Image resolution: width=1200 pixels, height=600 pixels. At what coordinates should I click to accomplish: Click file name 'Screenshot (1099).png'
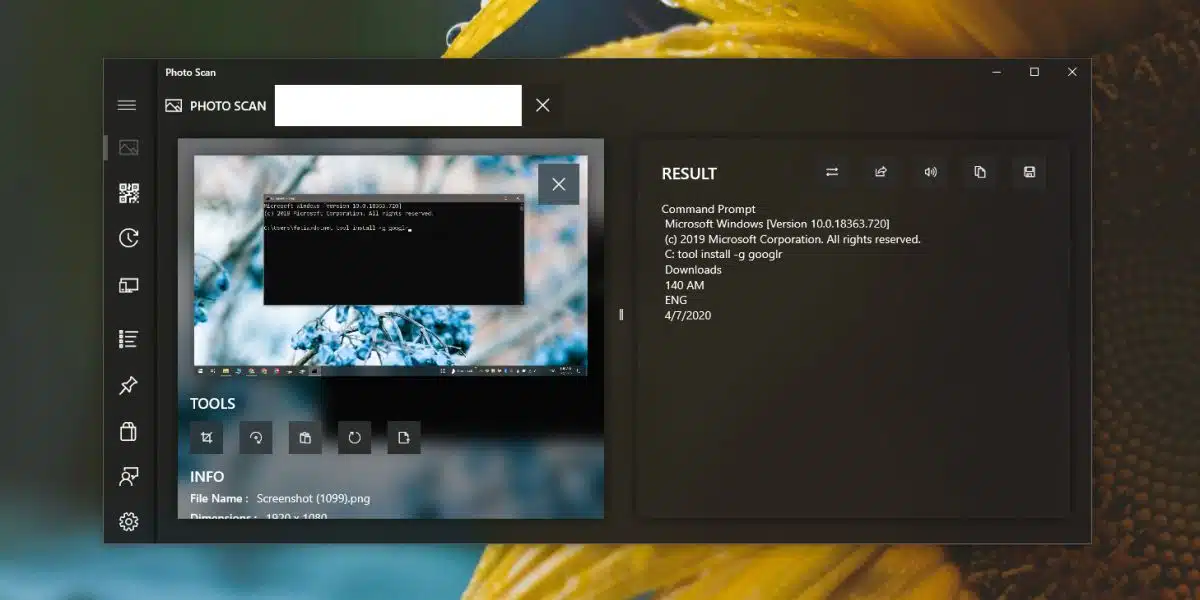313,498
